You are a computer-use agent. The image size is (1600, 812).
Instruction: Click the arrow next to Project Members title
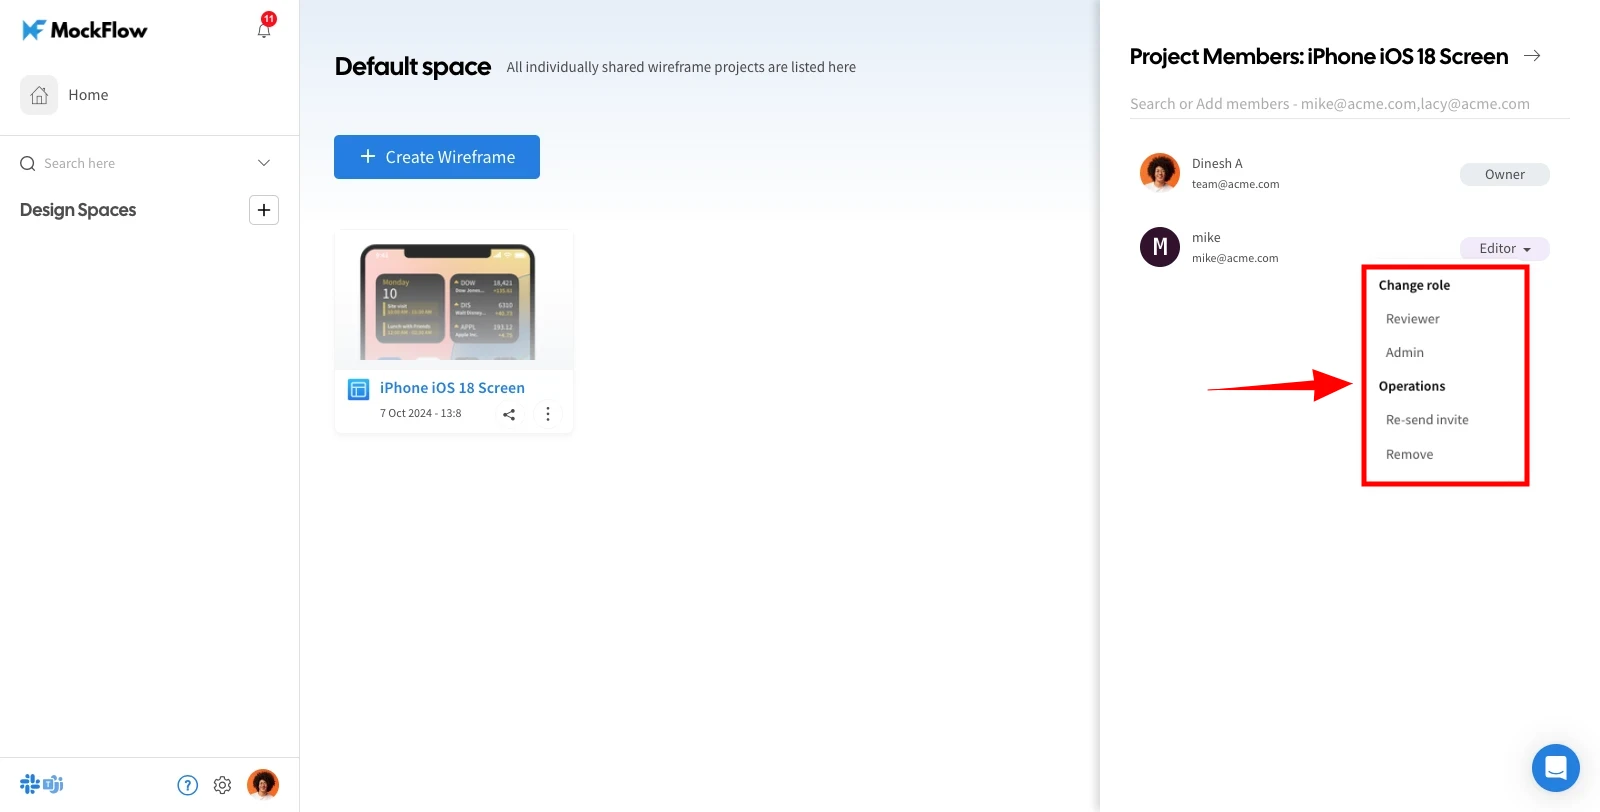[1532, 56]
